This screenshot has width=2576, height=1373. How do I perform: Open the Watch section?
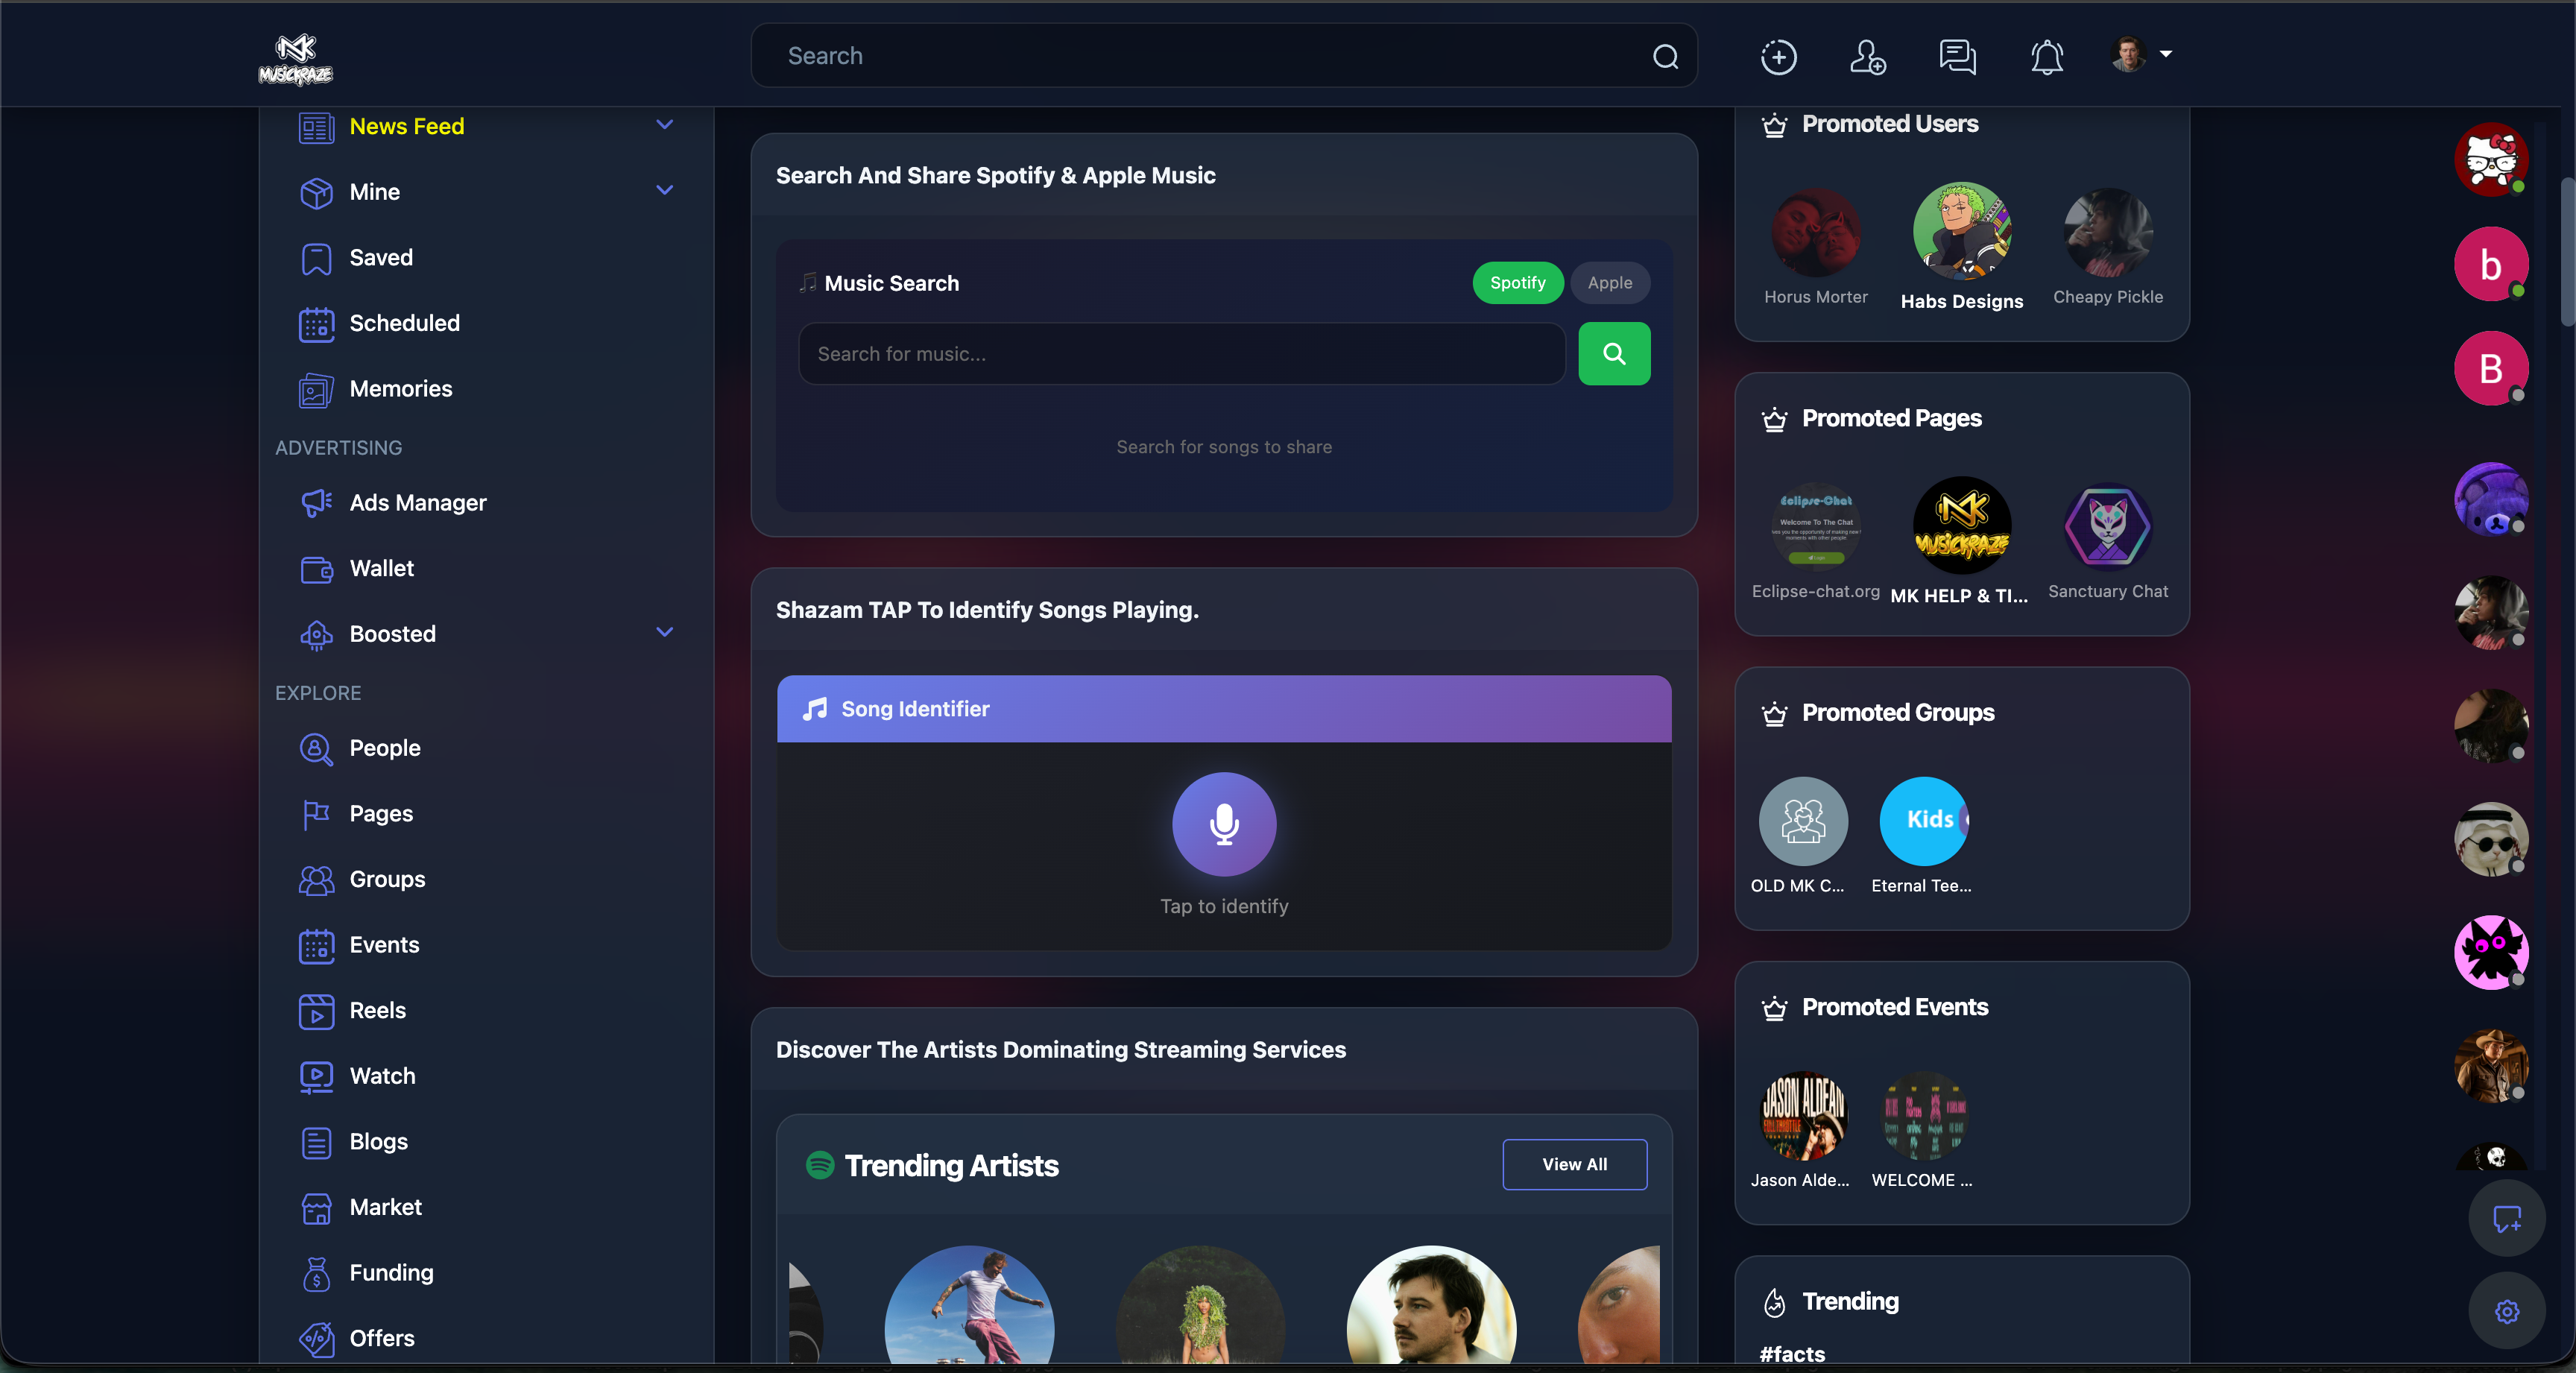click(x=382, y=1076)
